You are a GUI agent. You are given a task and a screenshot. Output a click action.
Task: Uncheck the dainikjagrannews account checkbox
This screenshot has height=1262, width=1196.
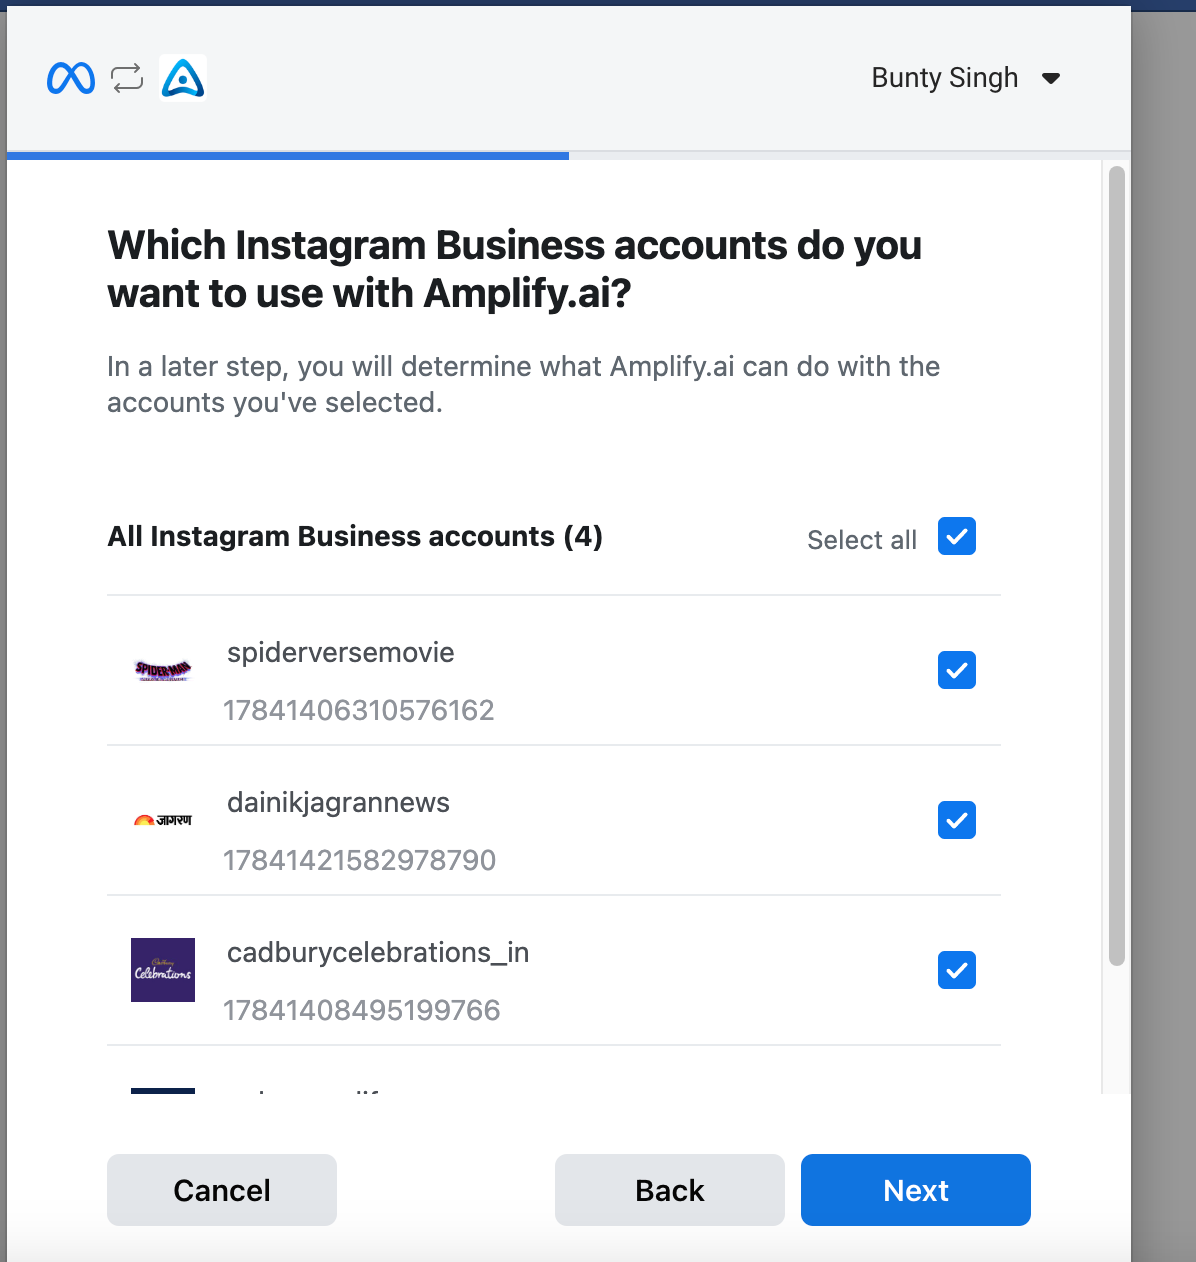click(x=957, y=820)
